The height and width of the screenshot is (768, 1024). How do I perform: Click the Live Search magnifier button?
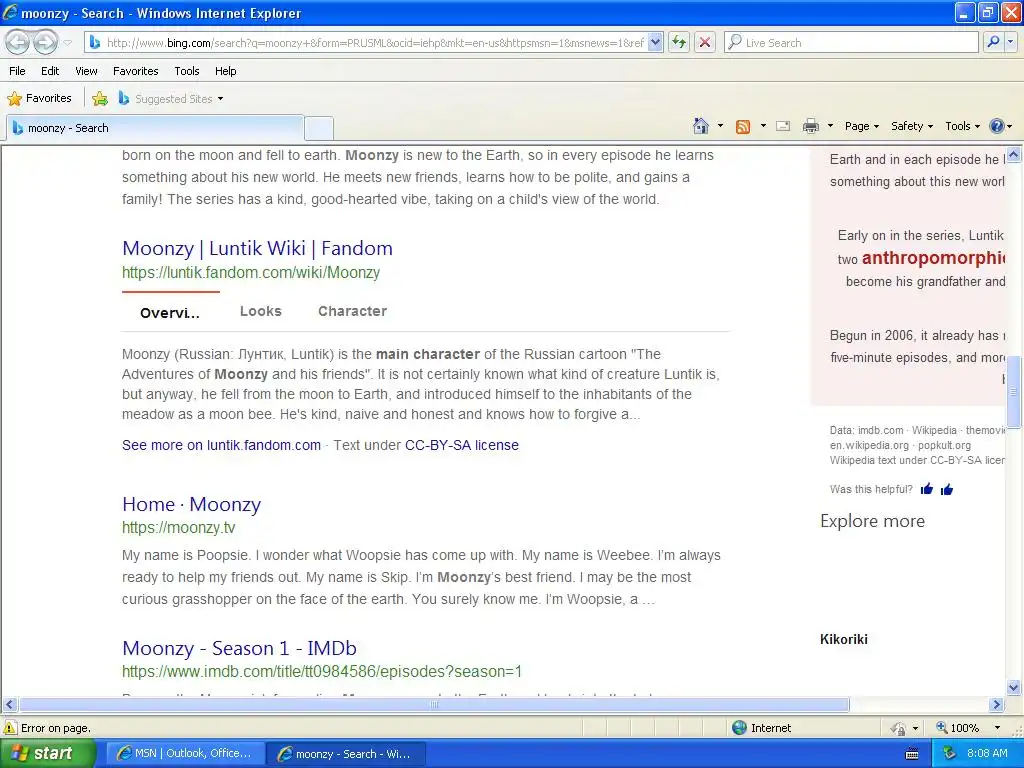(x=993, y=43)
